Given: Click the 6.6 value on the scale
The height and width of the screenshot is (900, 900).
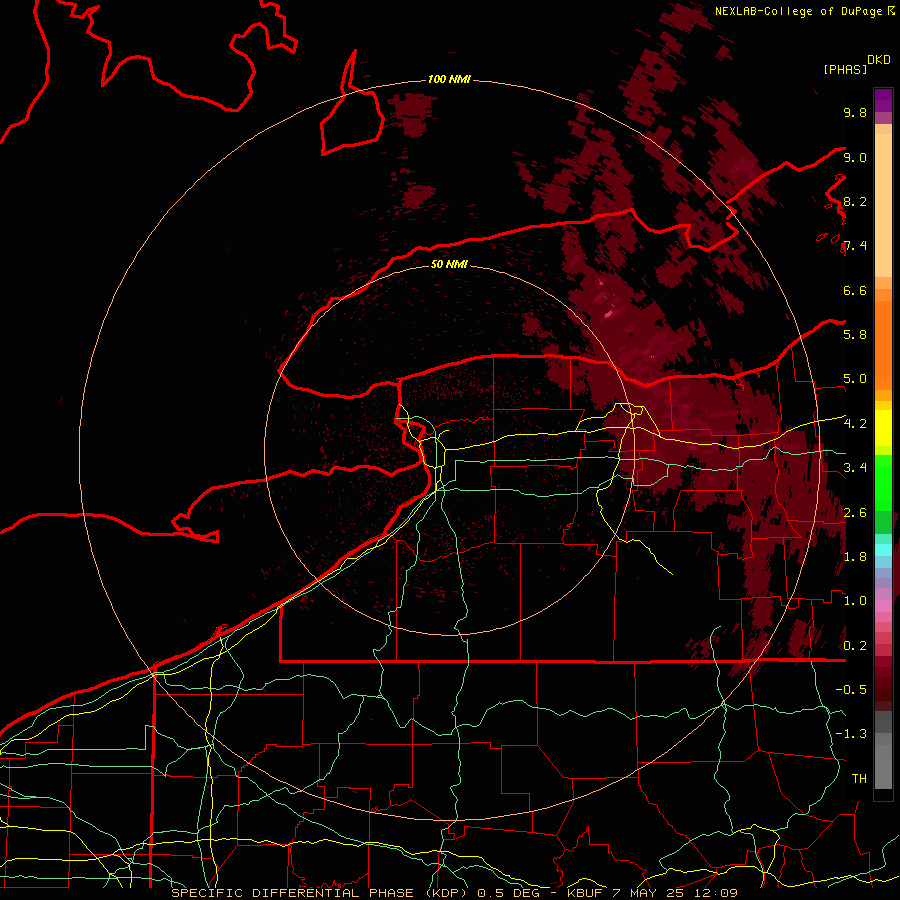Looking at the screenshot, I should [x=855, y=291].
